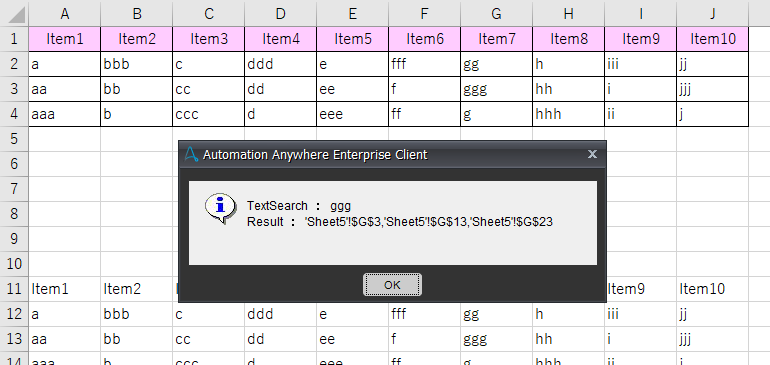Select cell G13 containing 'ggg'
The height and width of the screenshot is (365, 770).
[496, 339]
